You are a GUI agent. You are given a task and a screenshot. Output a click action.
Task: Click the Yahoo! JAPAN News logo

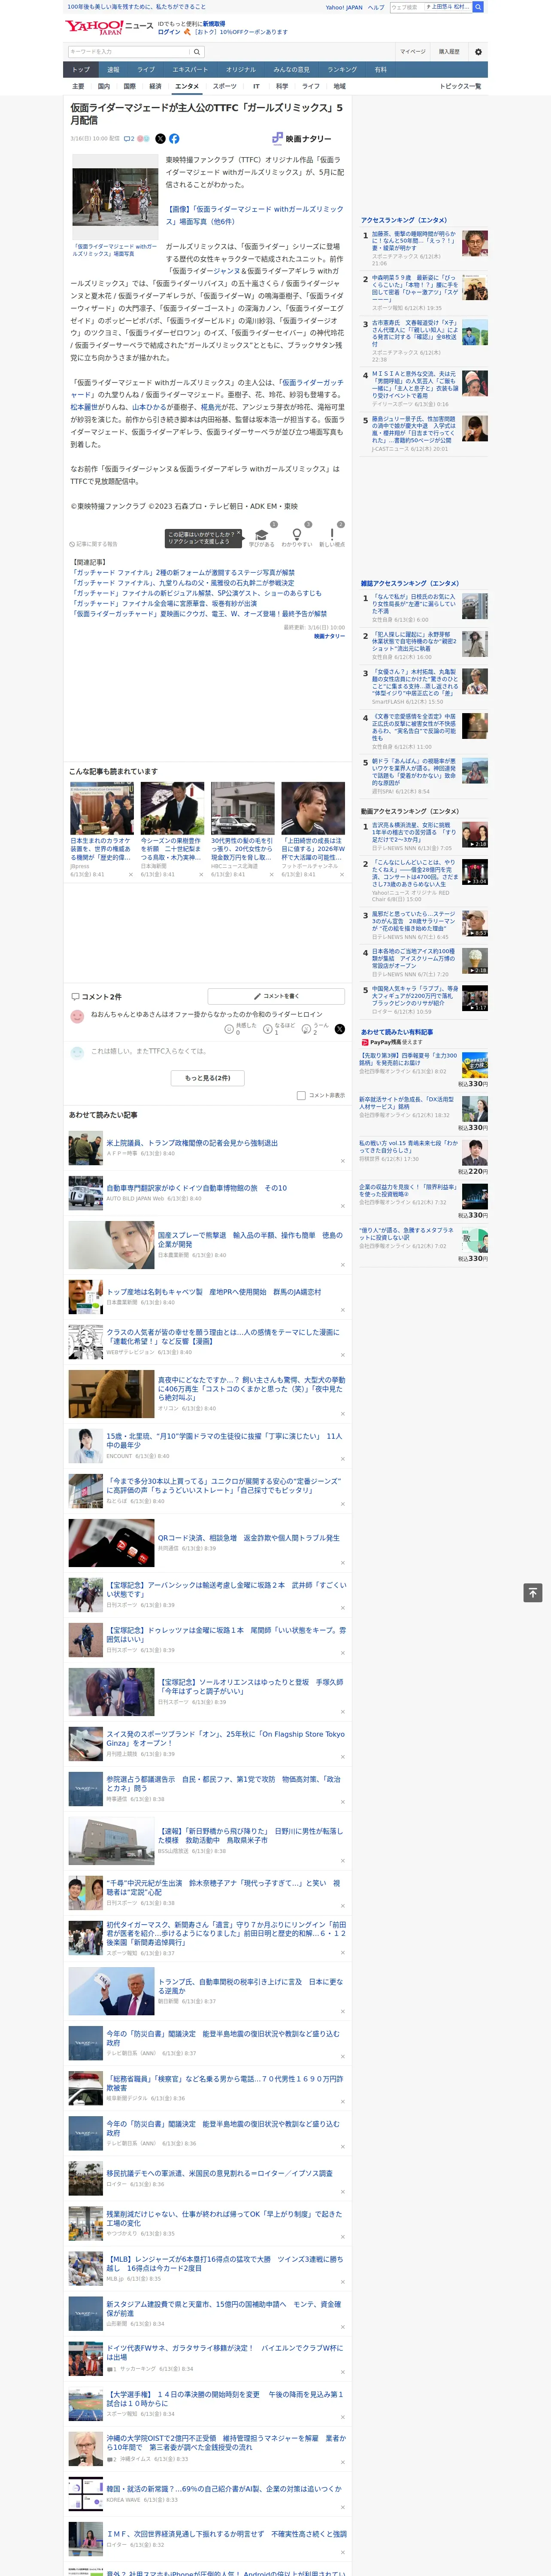109,27
